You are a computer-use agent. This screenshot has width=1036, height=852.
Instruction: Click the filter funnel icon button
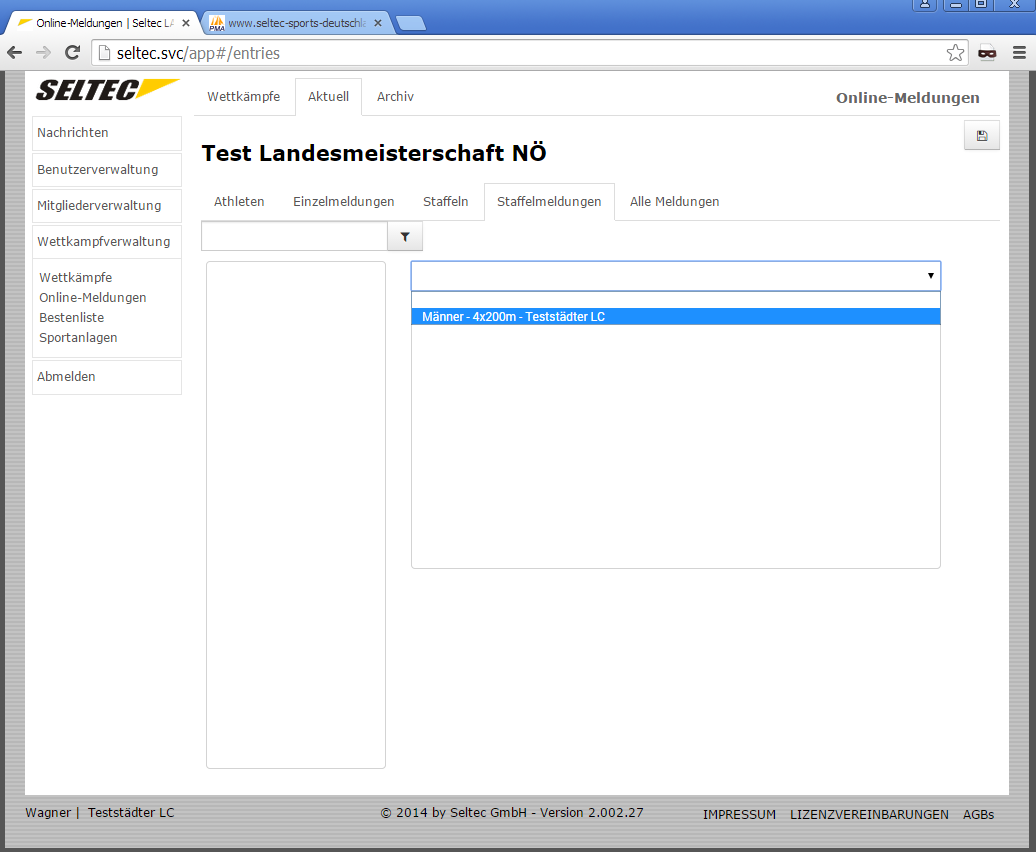tap(405, 237)
